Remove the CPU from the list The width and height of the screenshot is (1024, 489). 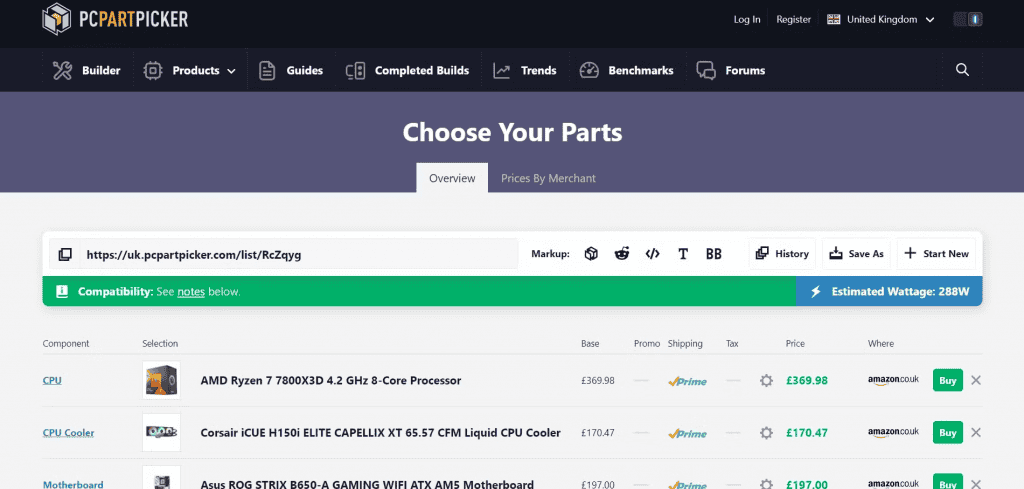pyautogui.click(x=976, y=381)
